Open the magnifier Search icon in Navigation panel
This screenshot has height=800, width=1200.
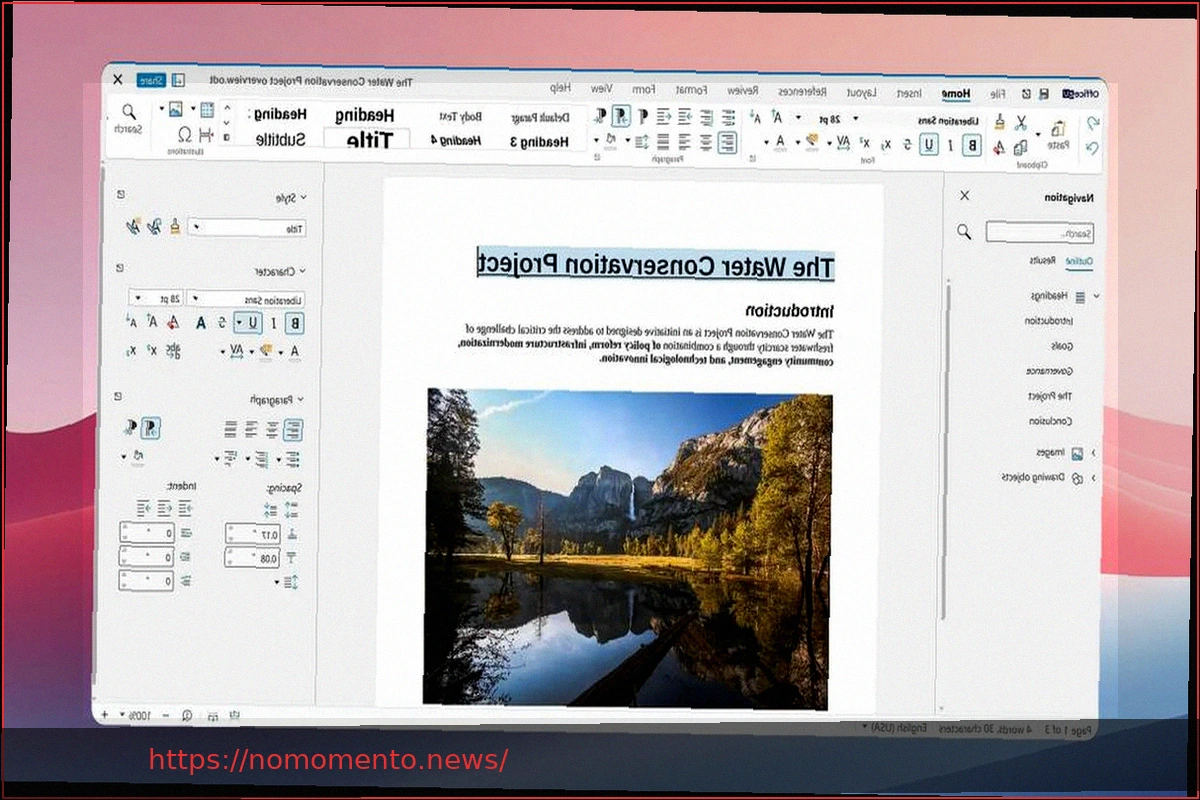tap(964, 232)
